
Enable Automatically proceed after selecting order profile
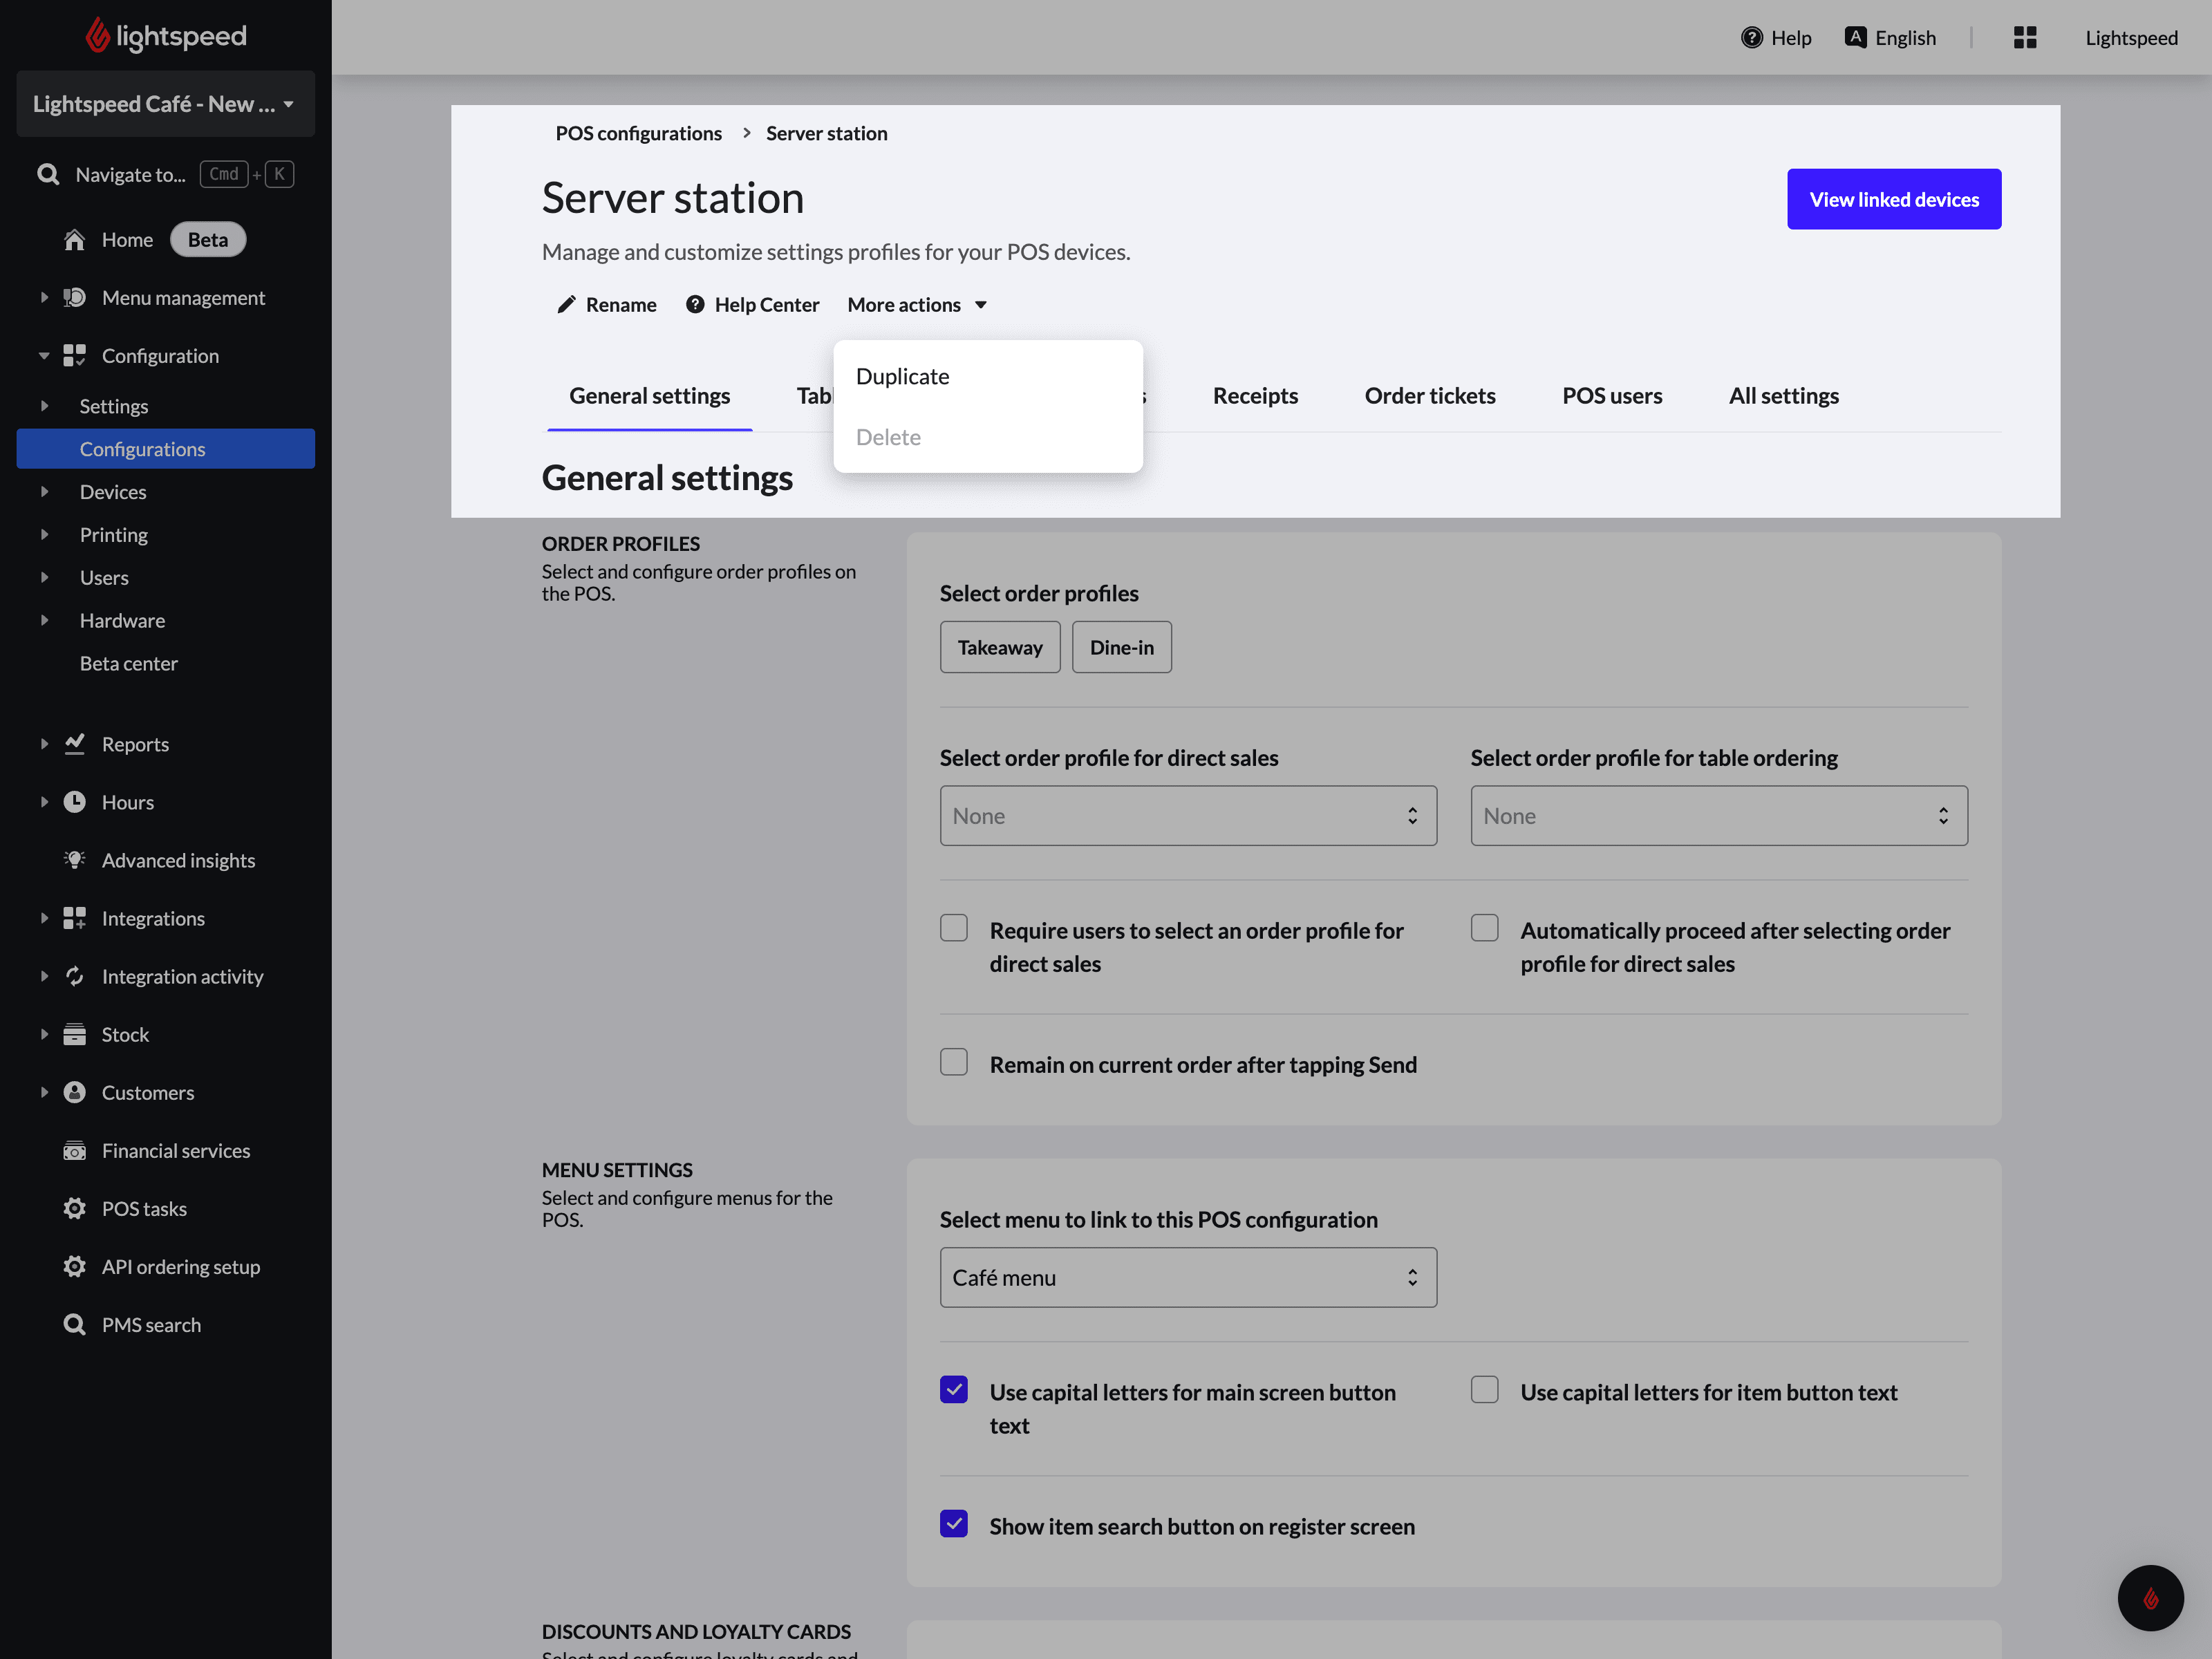click(x=1485, y=929)
